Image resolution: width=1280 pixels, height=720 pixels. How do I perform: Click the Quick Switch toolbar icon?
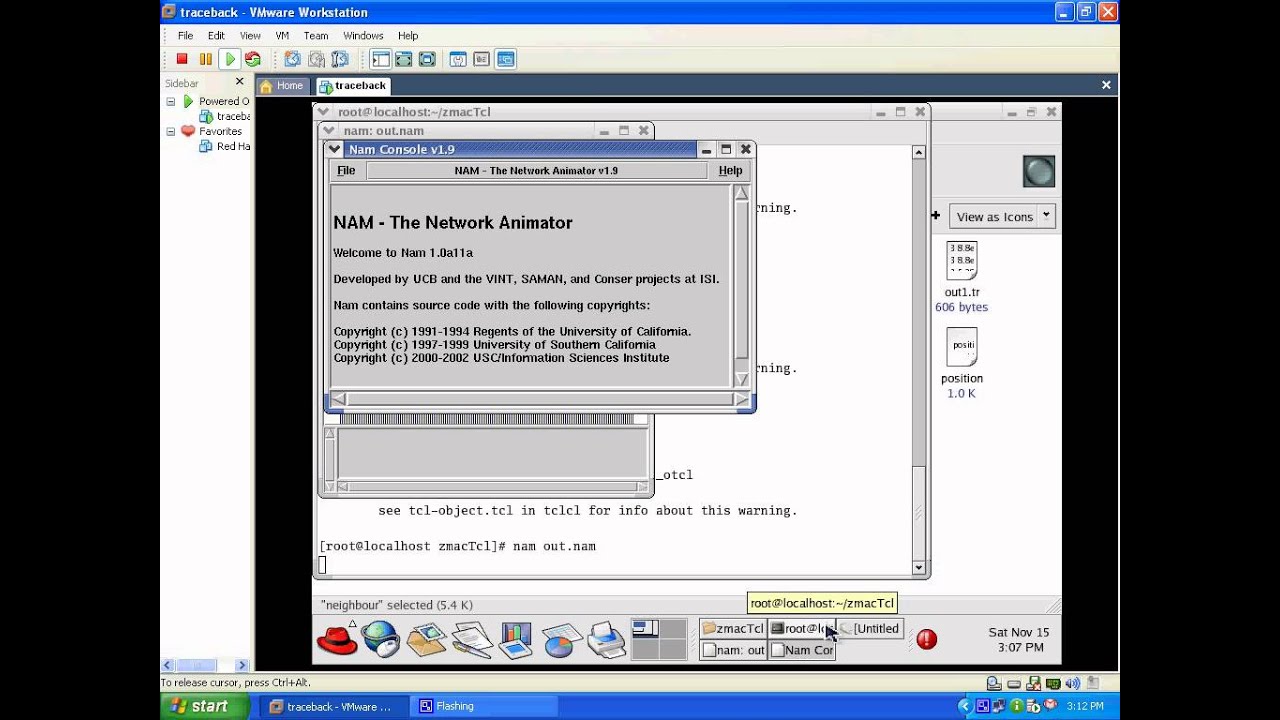[x=403, y=59]
